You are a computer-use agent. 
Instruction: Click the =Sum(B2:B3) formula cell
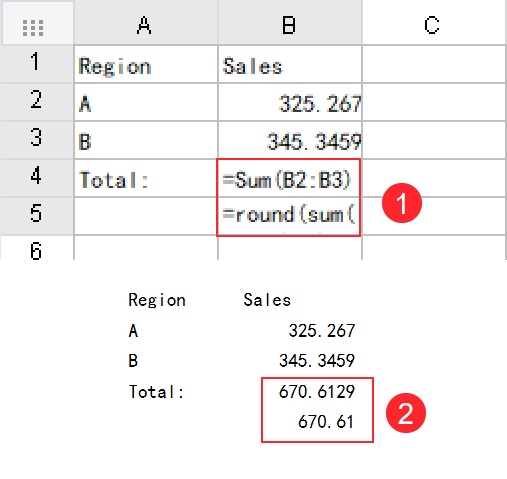[x=289, y=178]
